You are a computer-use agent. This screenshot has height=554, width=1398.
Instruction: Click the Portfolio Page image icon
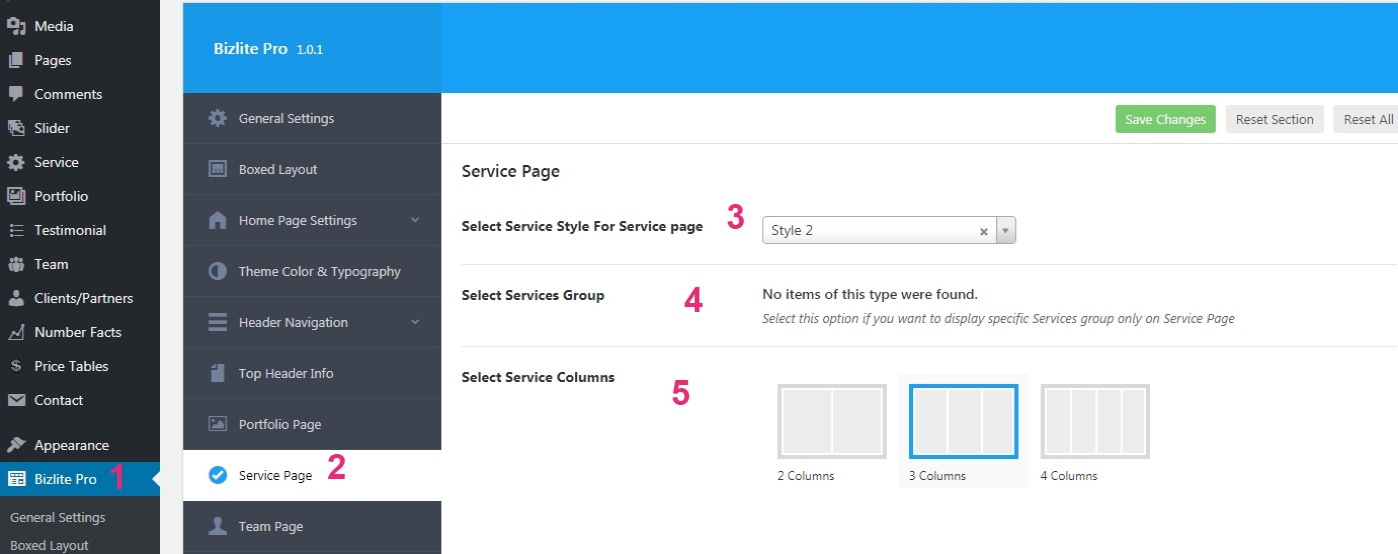tap(217, 424)
